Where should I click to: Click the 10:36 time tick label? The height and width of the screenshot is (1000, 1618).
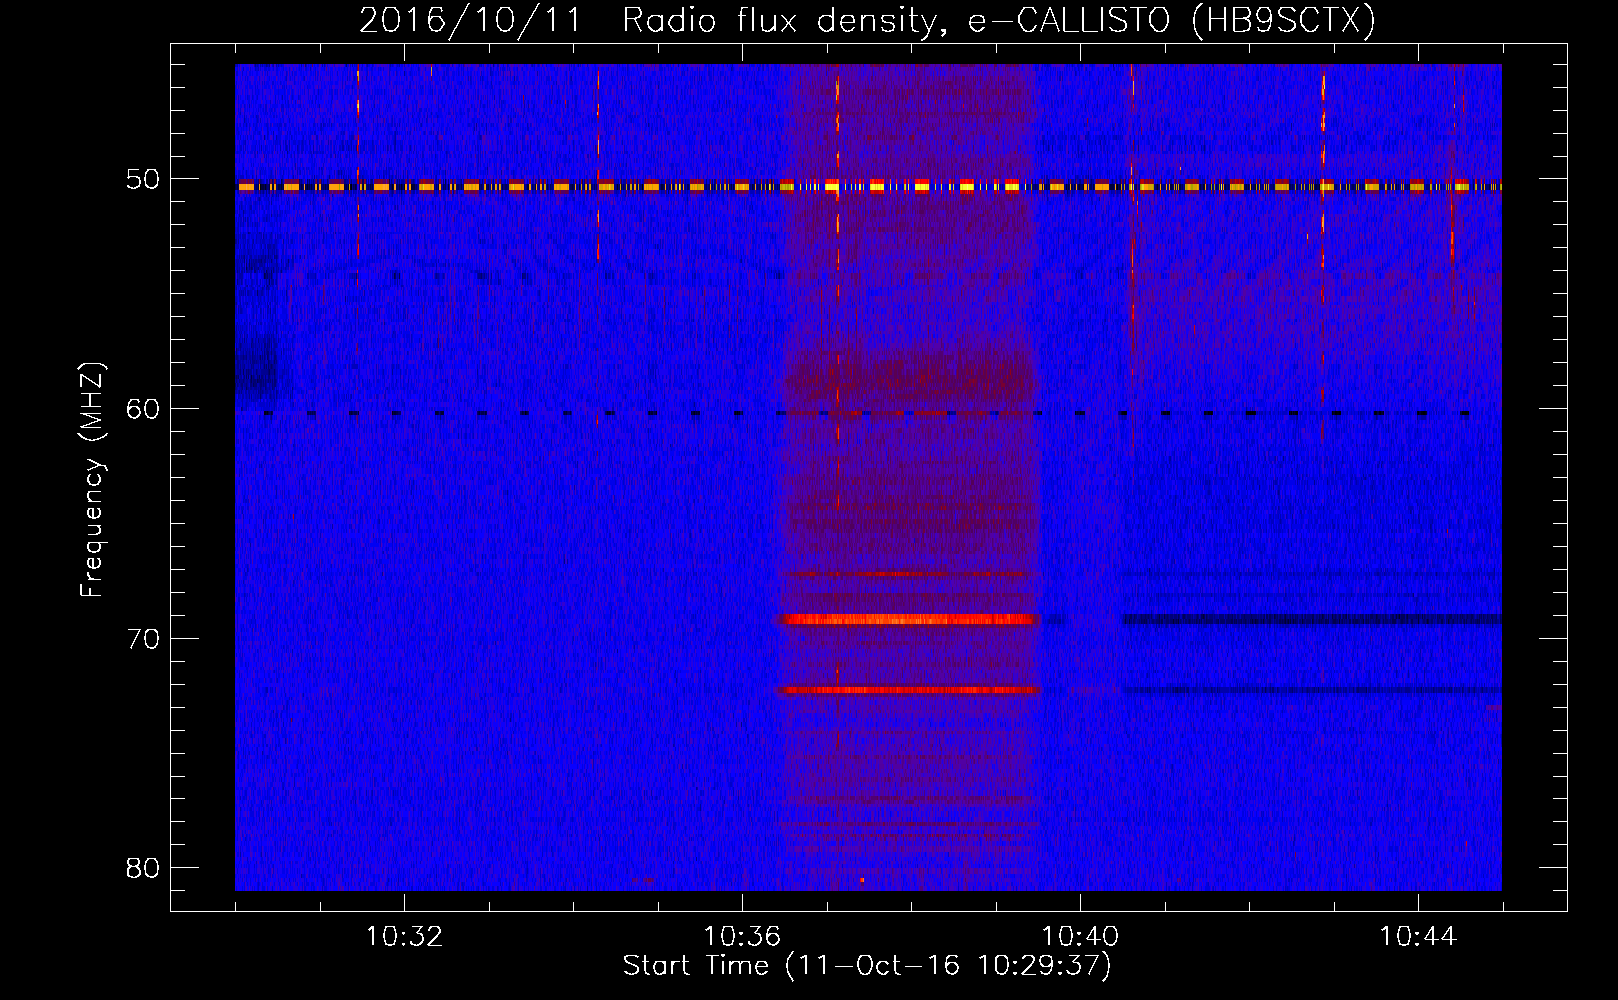(x=742, y=937)
